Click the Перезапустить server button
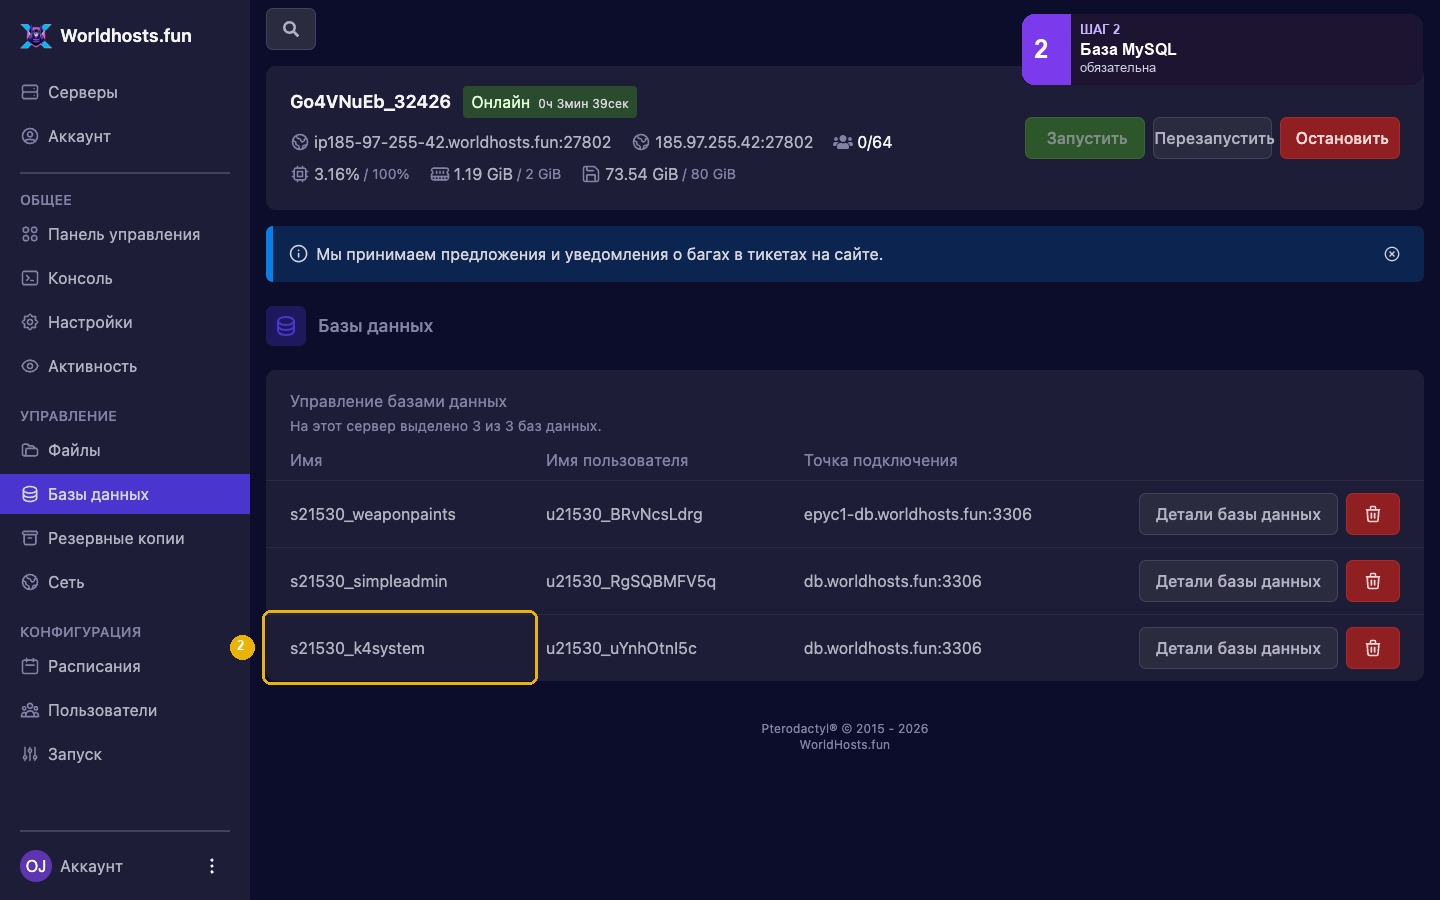This screenshot has width=1440, height=900. tap(1213, 138)
